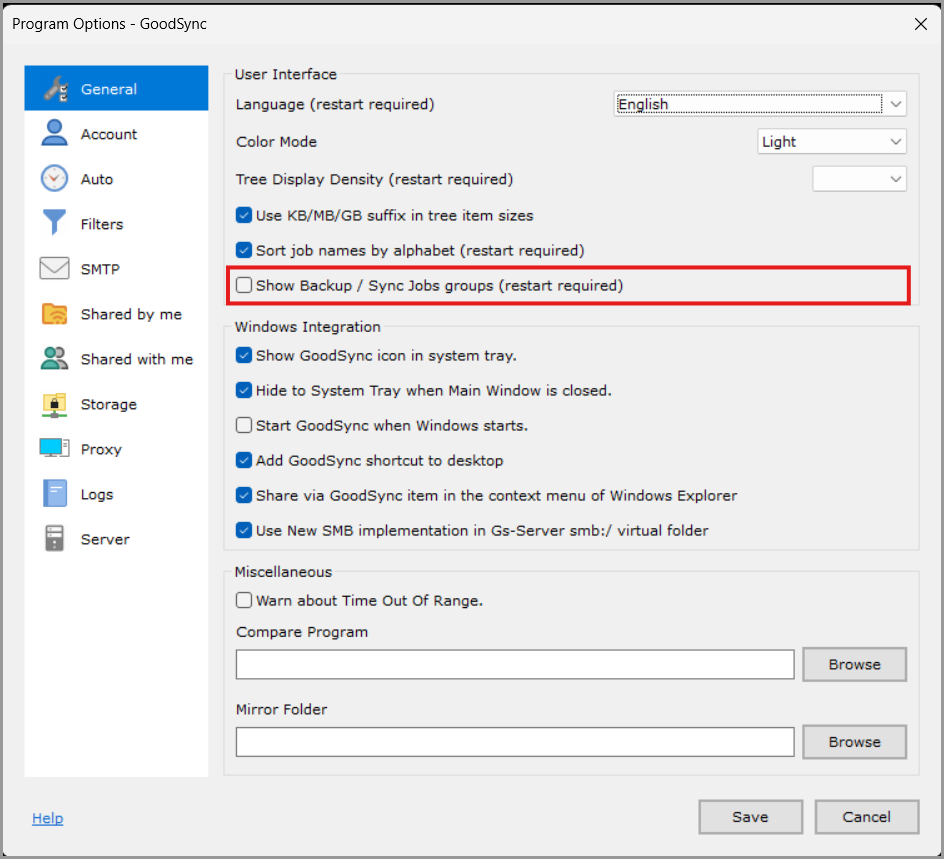Cancel the options dialog
The width and height of the screenshot is (944, 859).
point(866,817)
